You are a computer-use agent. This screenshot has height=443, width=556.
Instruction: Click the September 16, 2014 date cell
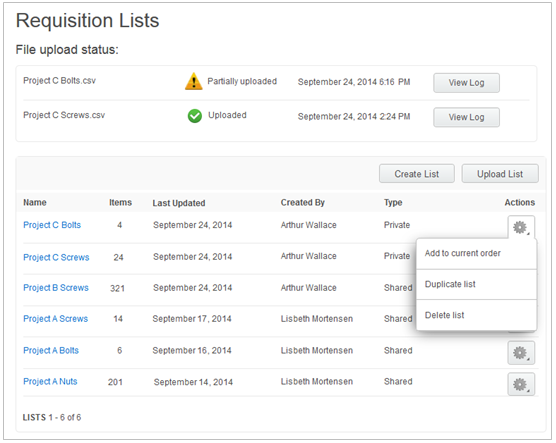coord(192,350)
